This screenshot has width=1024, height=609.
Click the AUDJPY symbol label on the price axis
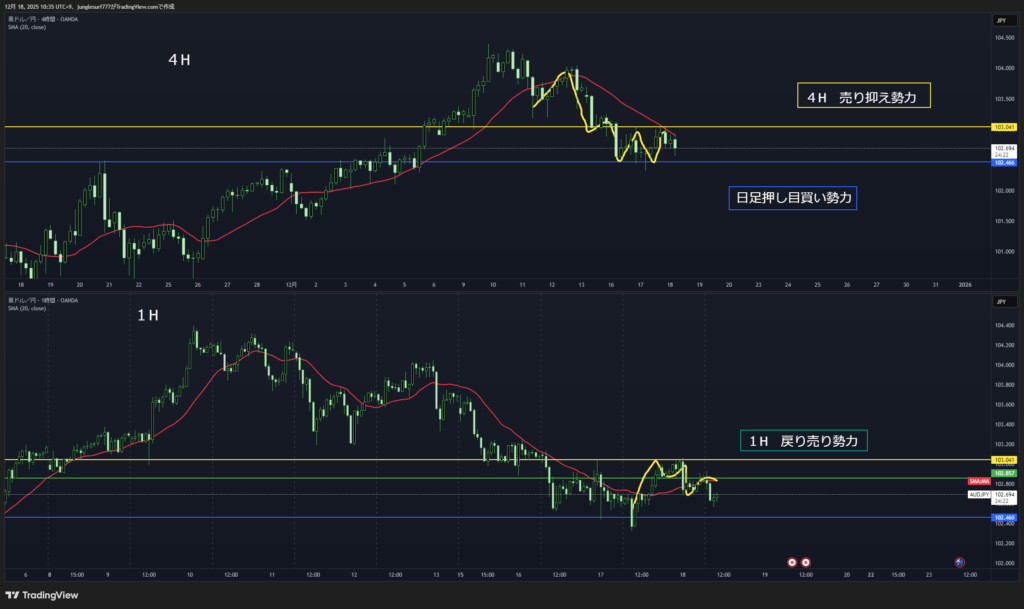tap(978, 494)
